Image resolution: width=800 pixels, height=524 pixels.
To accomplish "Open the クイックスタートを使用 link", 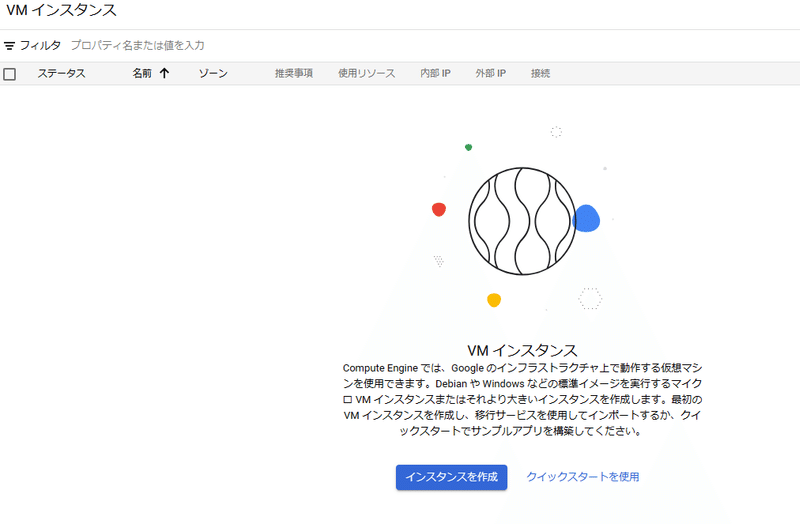I will coord(583,477).
